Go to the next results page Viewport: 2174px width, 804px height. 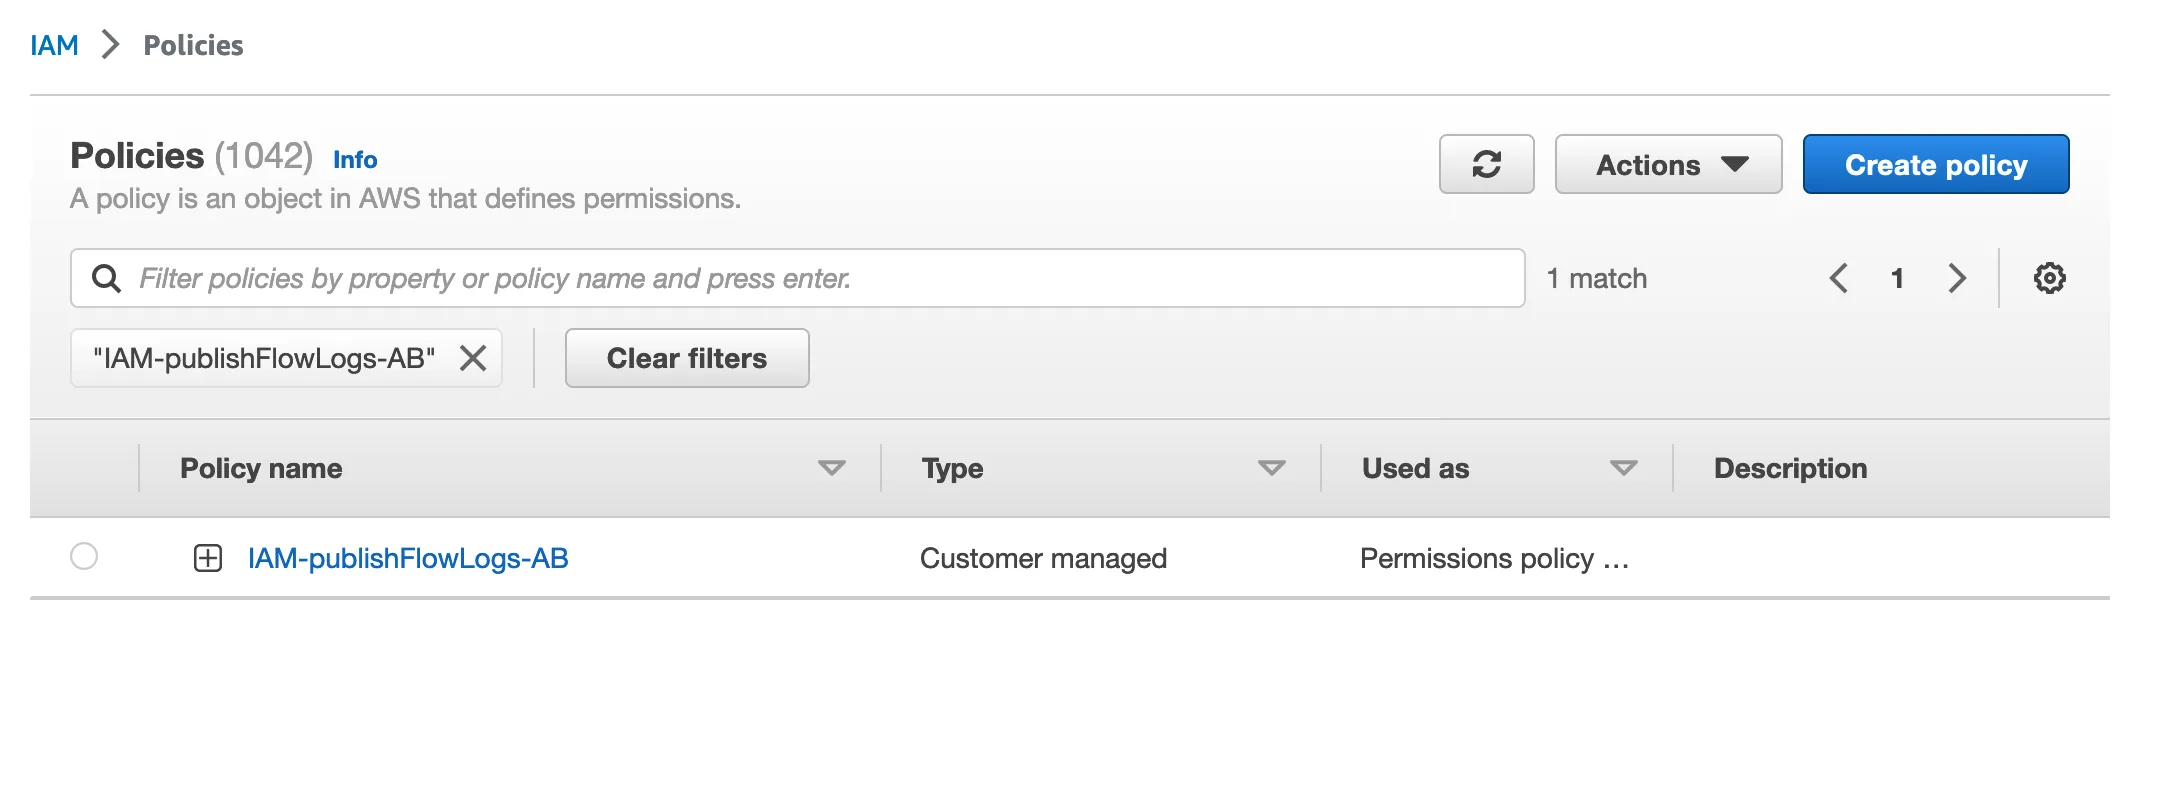(1957, 278)
